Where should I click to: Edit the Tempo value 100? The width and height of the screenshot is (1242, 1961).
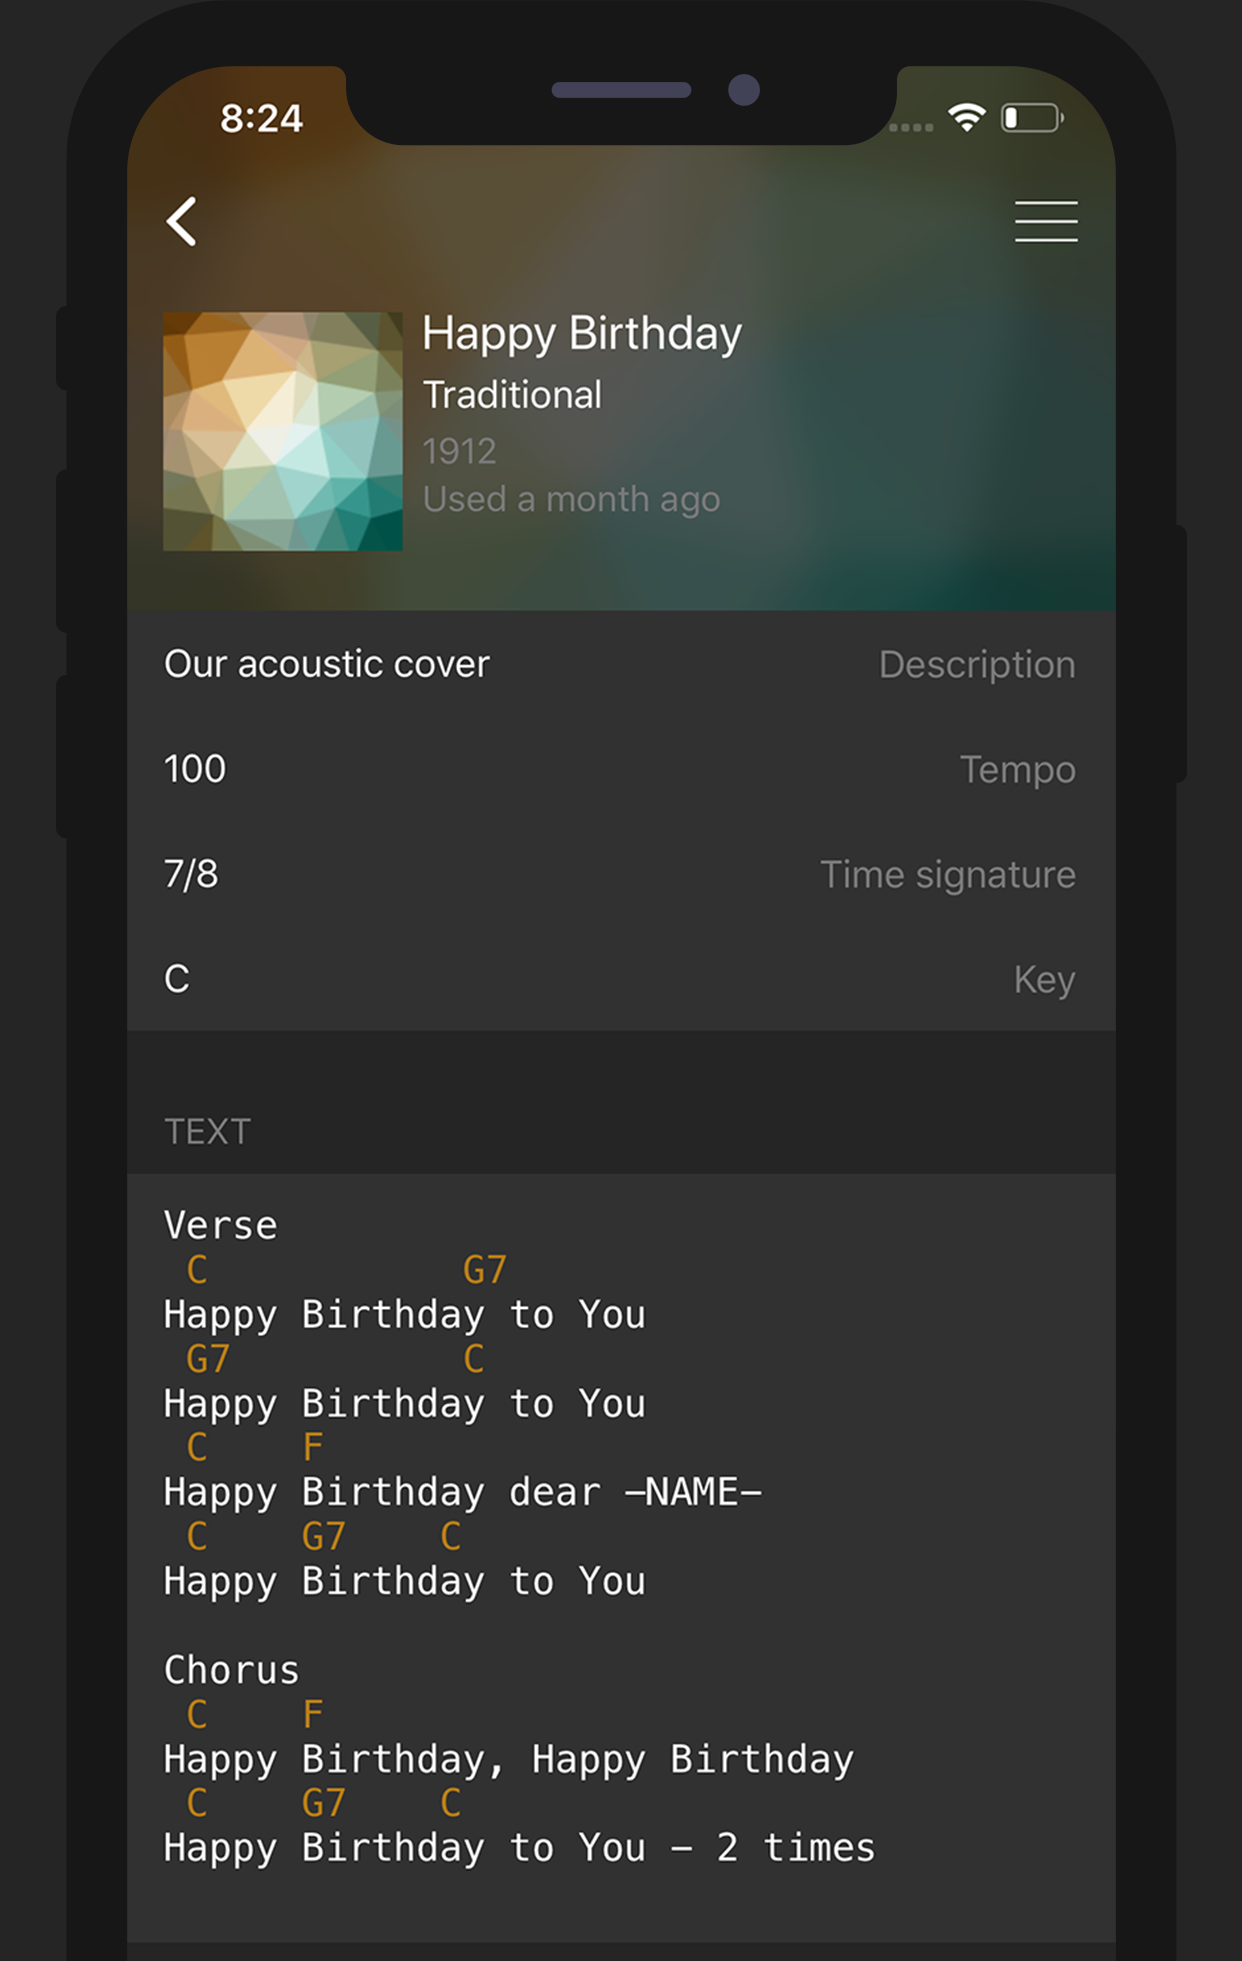pos(621,769)
